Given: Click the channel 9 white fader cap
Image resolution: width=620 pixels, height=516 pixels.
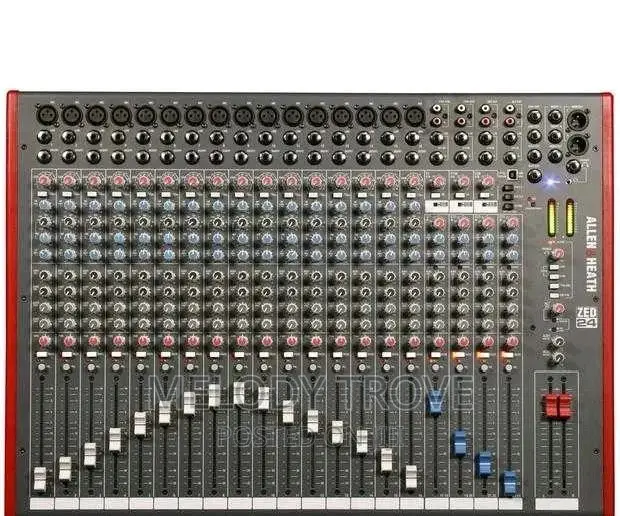Looking at the screenshot, I should click(x=239, y=393).
